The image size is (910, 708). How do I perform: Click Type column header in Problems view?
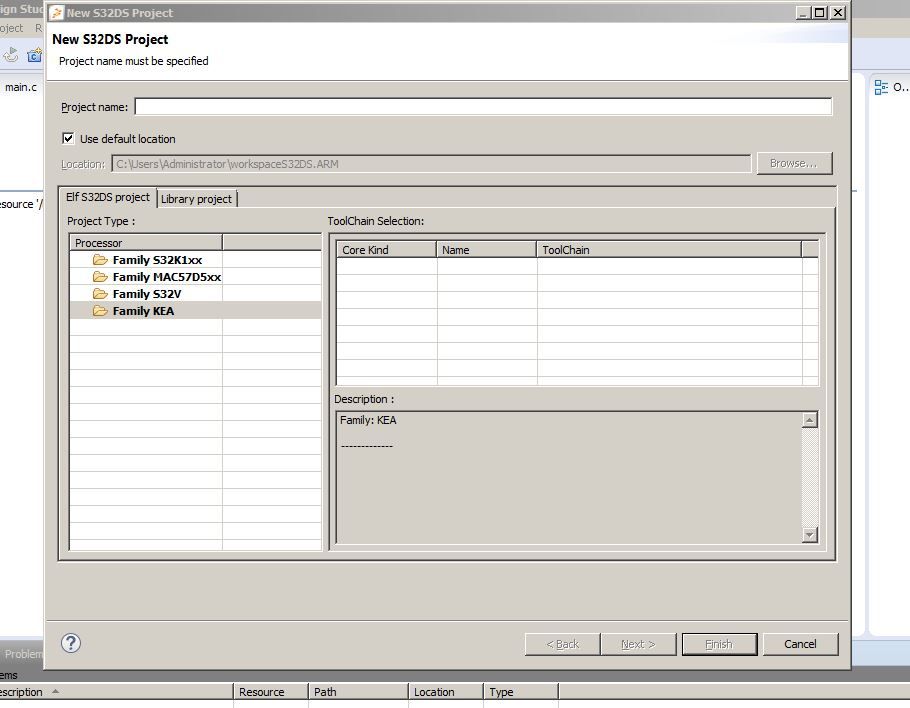point(521,692)
